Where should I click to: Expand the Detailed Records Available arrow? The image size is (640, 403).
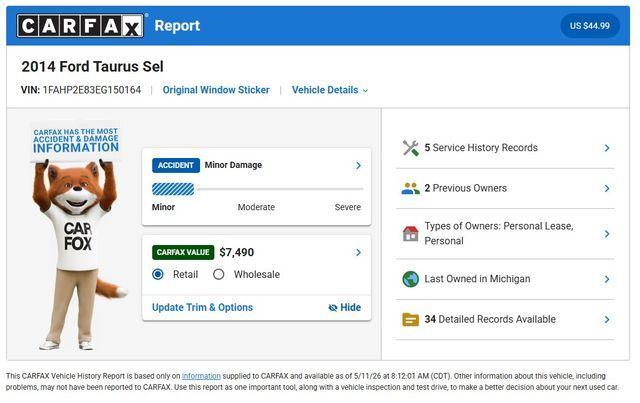tap(607, 320)
